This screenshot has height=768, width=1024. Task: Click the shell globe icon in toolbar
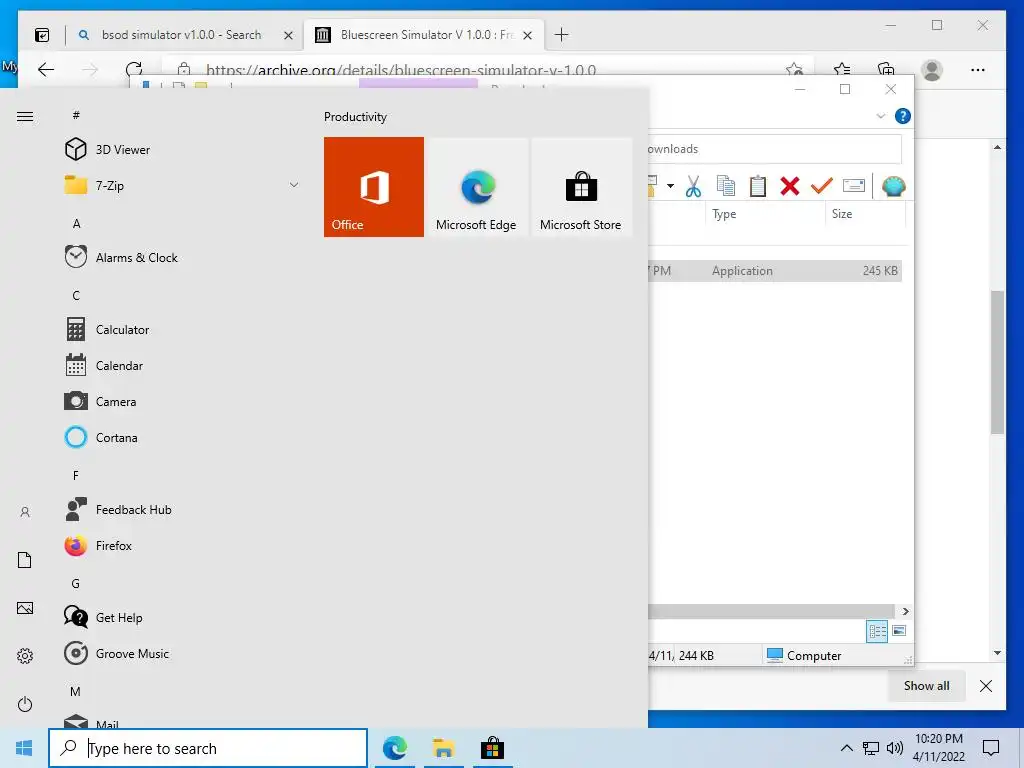[x=893, y=187]
